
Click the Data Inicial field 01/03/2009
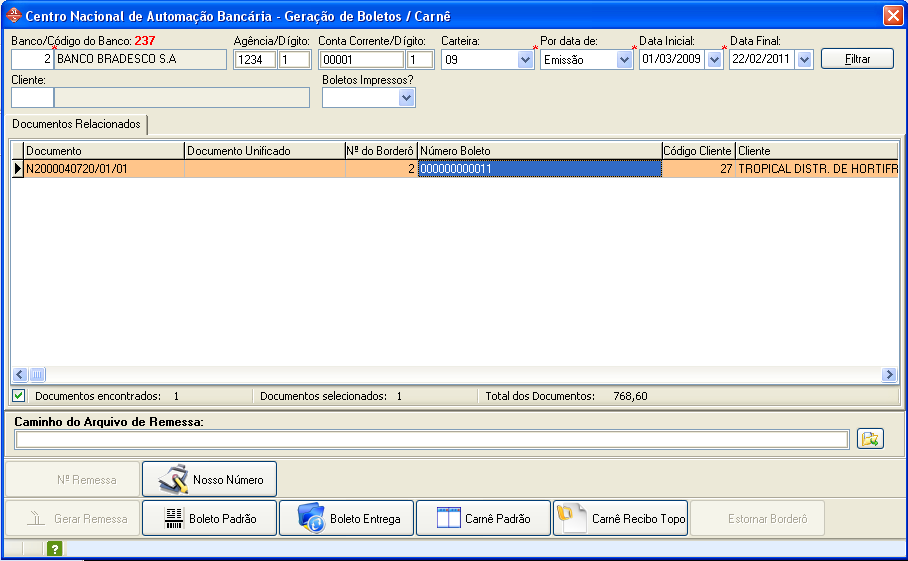pyautogui.click(x=672, y=60)
